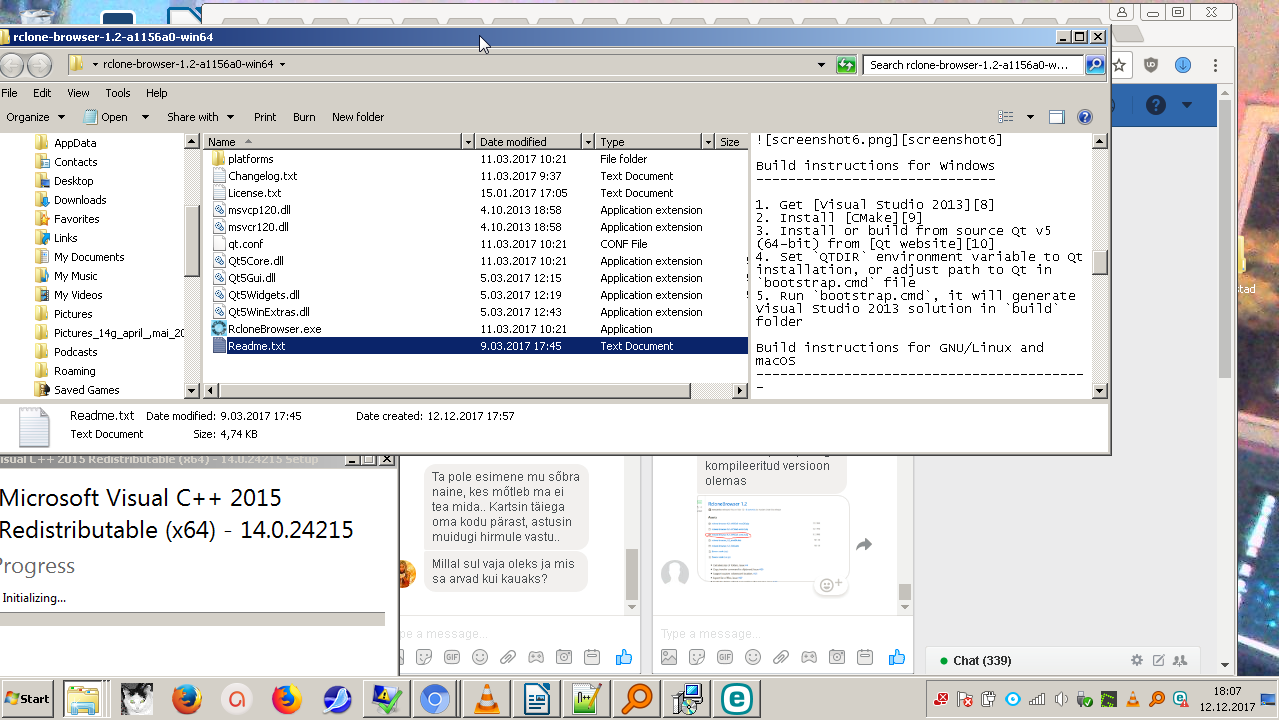
Task: Open the browser three-dot menu
Action: click(1215, 65)
